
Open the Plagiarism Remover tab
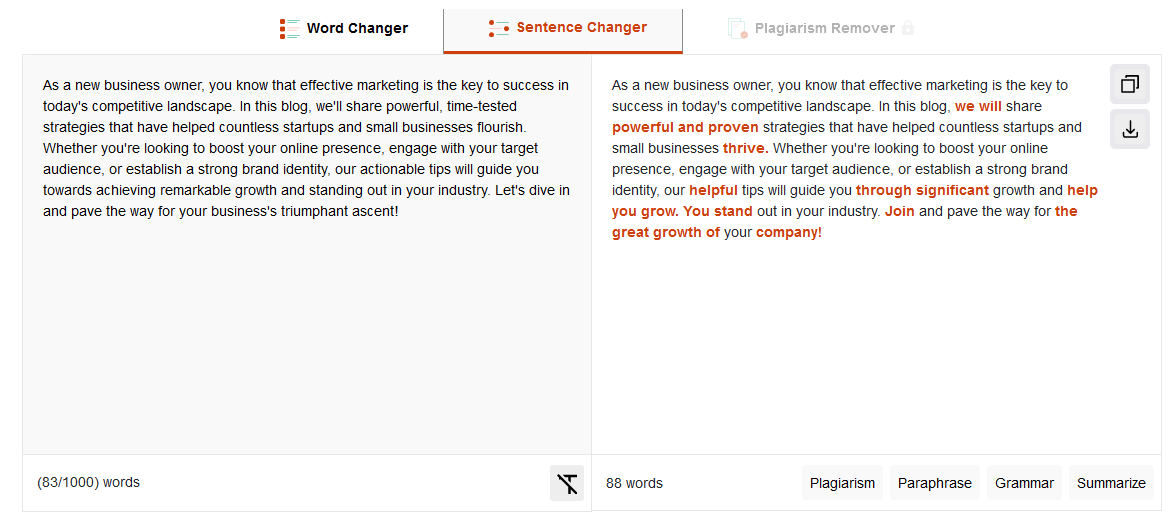(821, 28)
